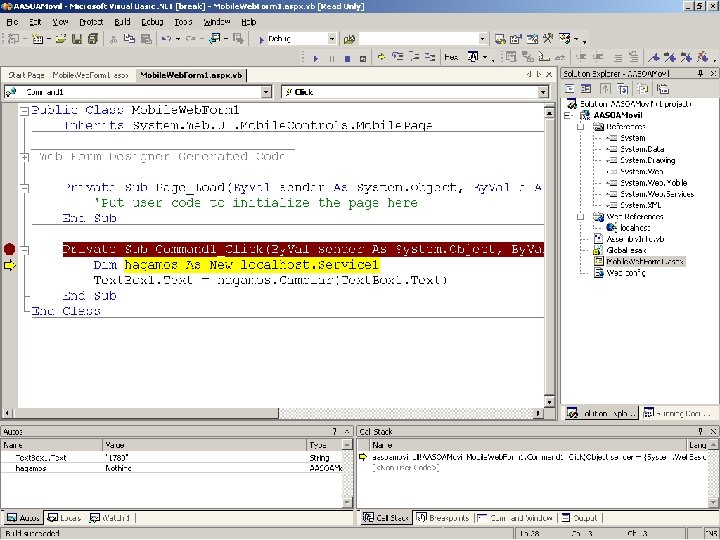Image resolution: width=720 pixels, height=540 pixels.
Task: Switch to the Start Page tab
Action: coord(26,75)
